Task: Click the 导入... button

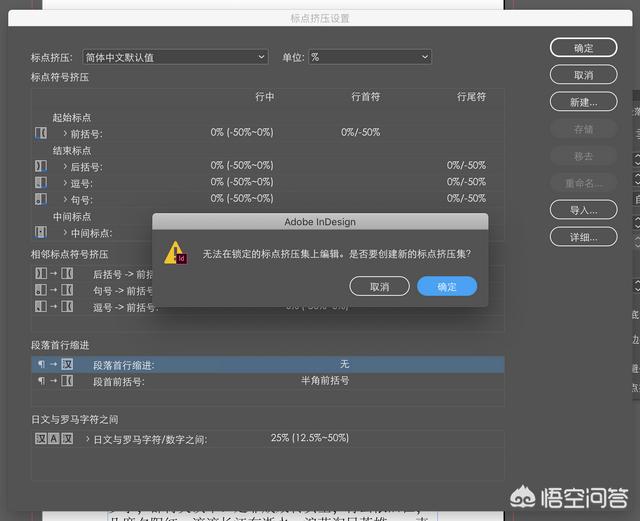Action: click(583, 210)
